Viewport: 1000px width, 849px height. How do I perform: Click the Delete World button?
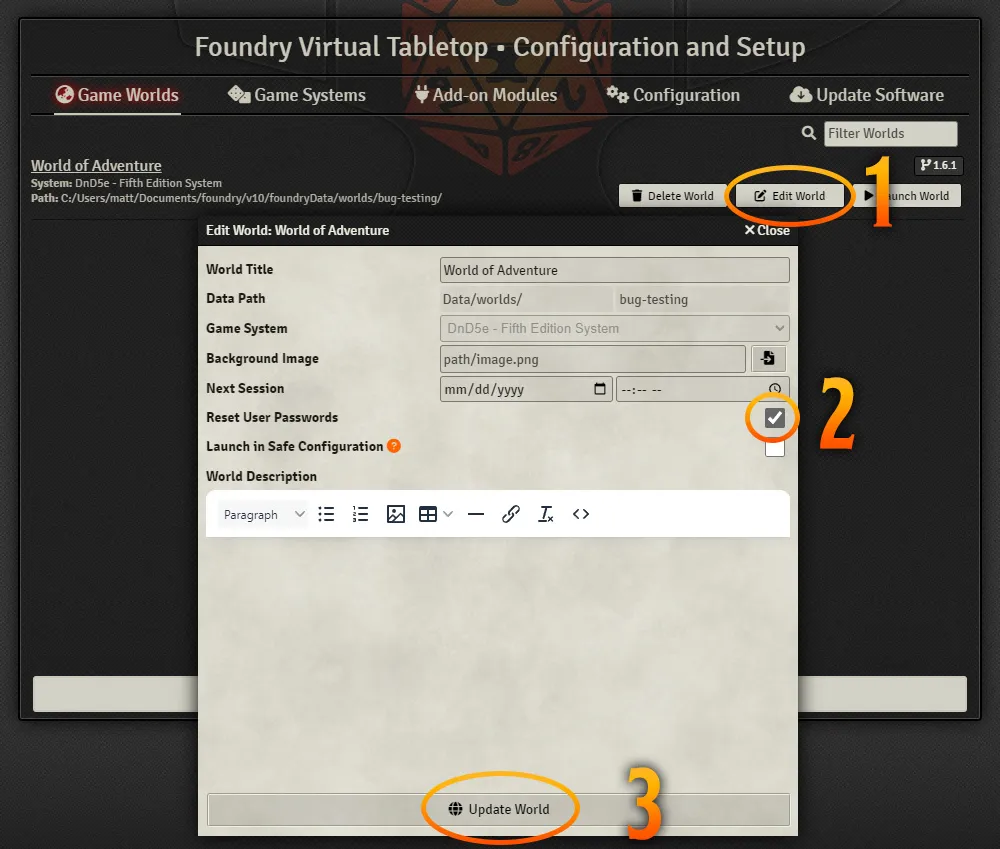(673, 196)
